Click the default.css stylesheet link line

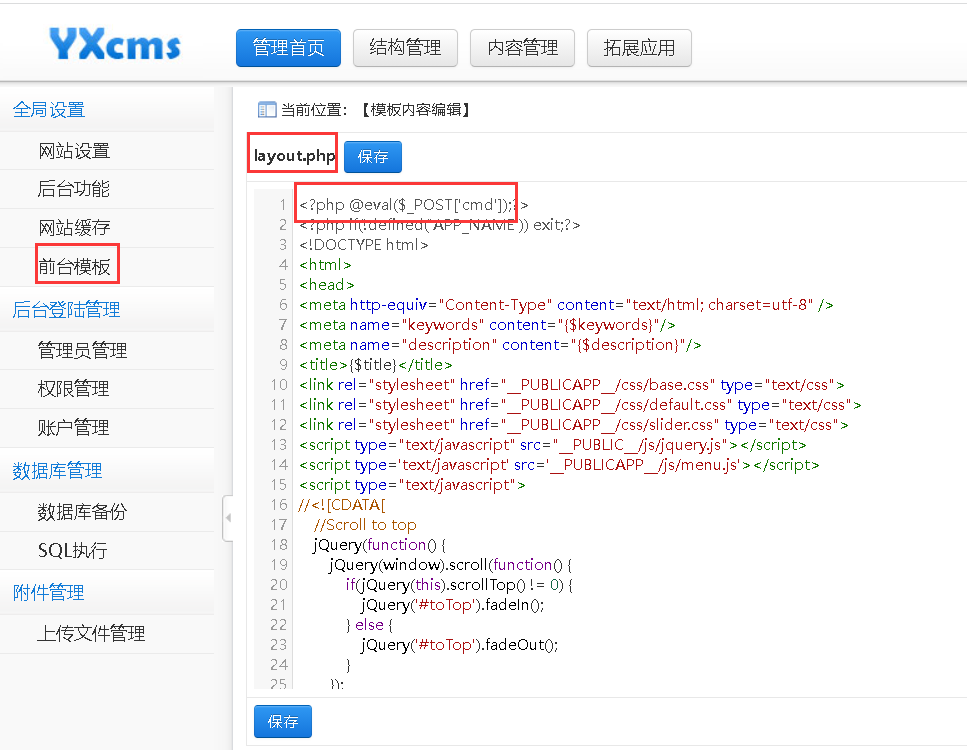[580, 405]
